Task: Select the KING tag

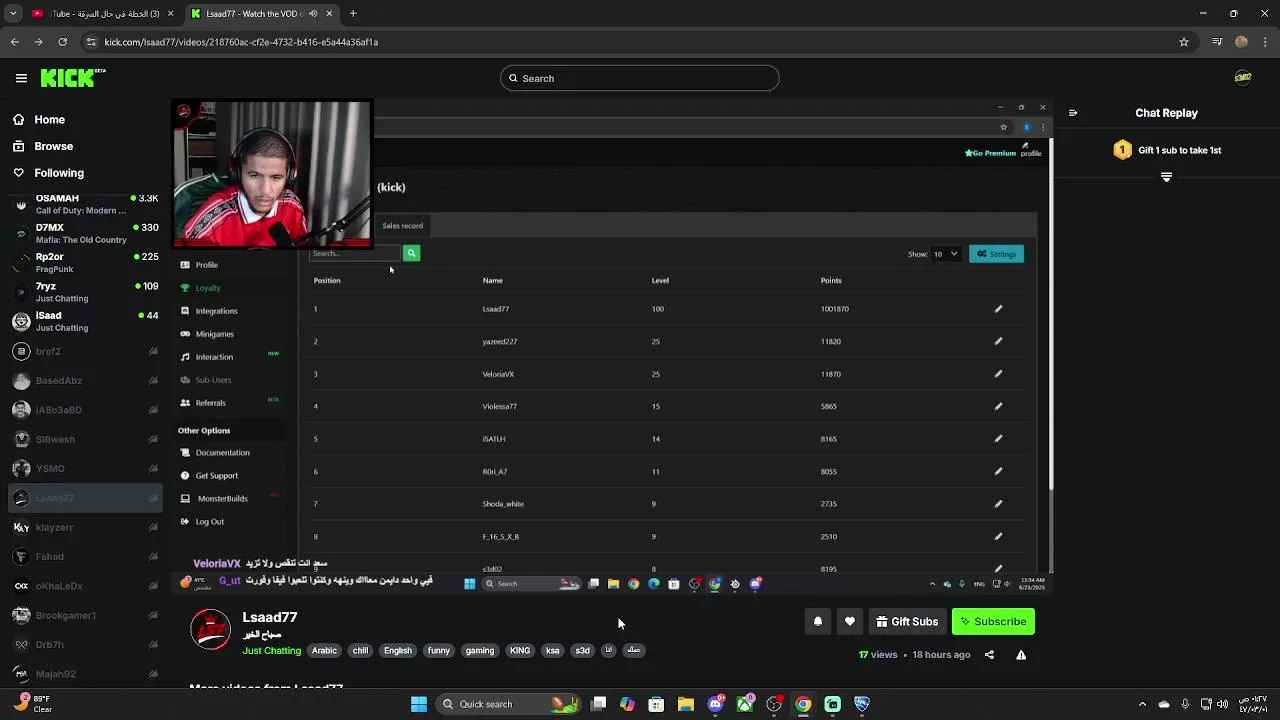Action: click(x=520, y=651)
